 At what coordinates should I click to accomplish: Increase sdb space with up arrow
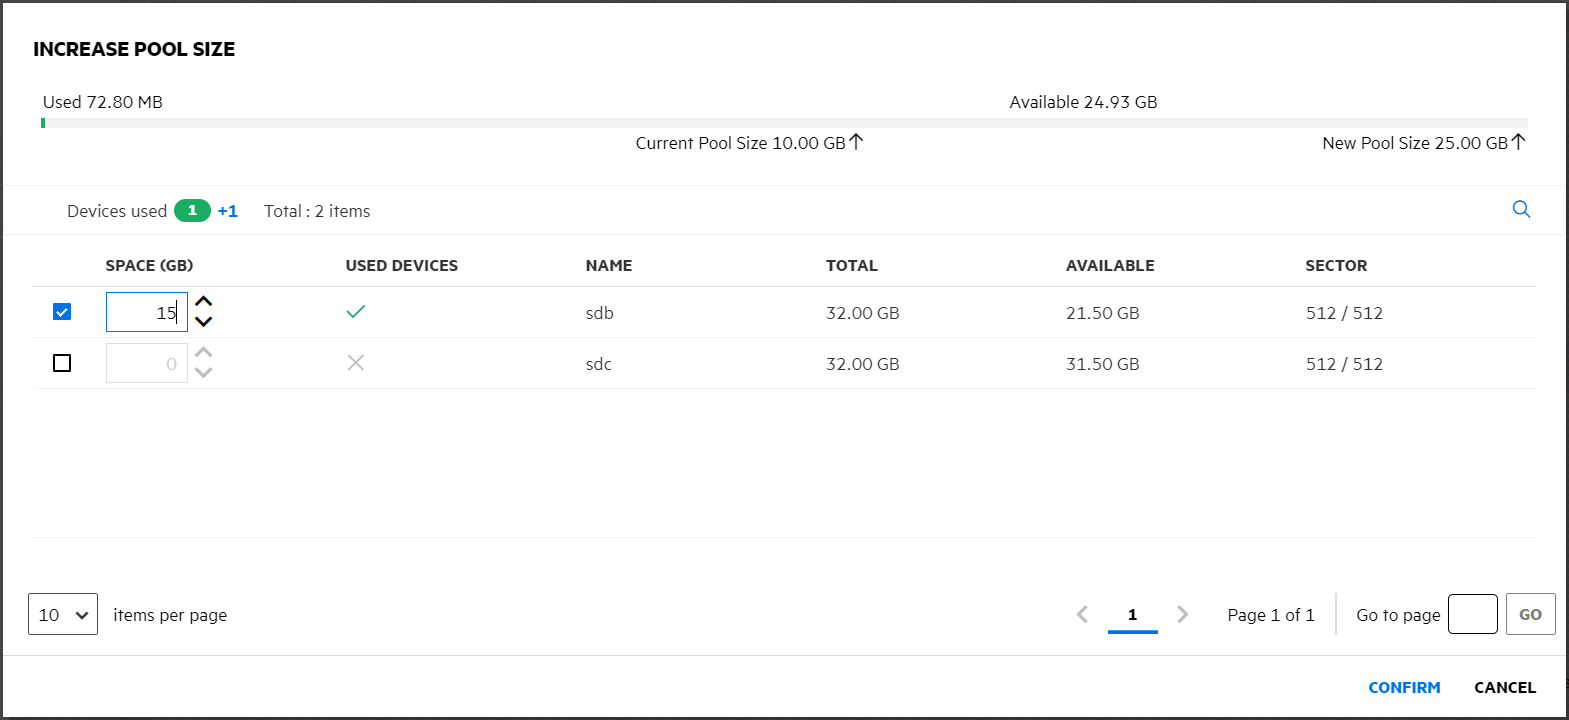pos(204,302)
